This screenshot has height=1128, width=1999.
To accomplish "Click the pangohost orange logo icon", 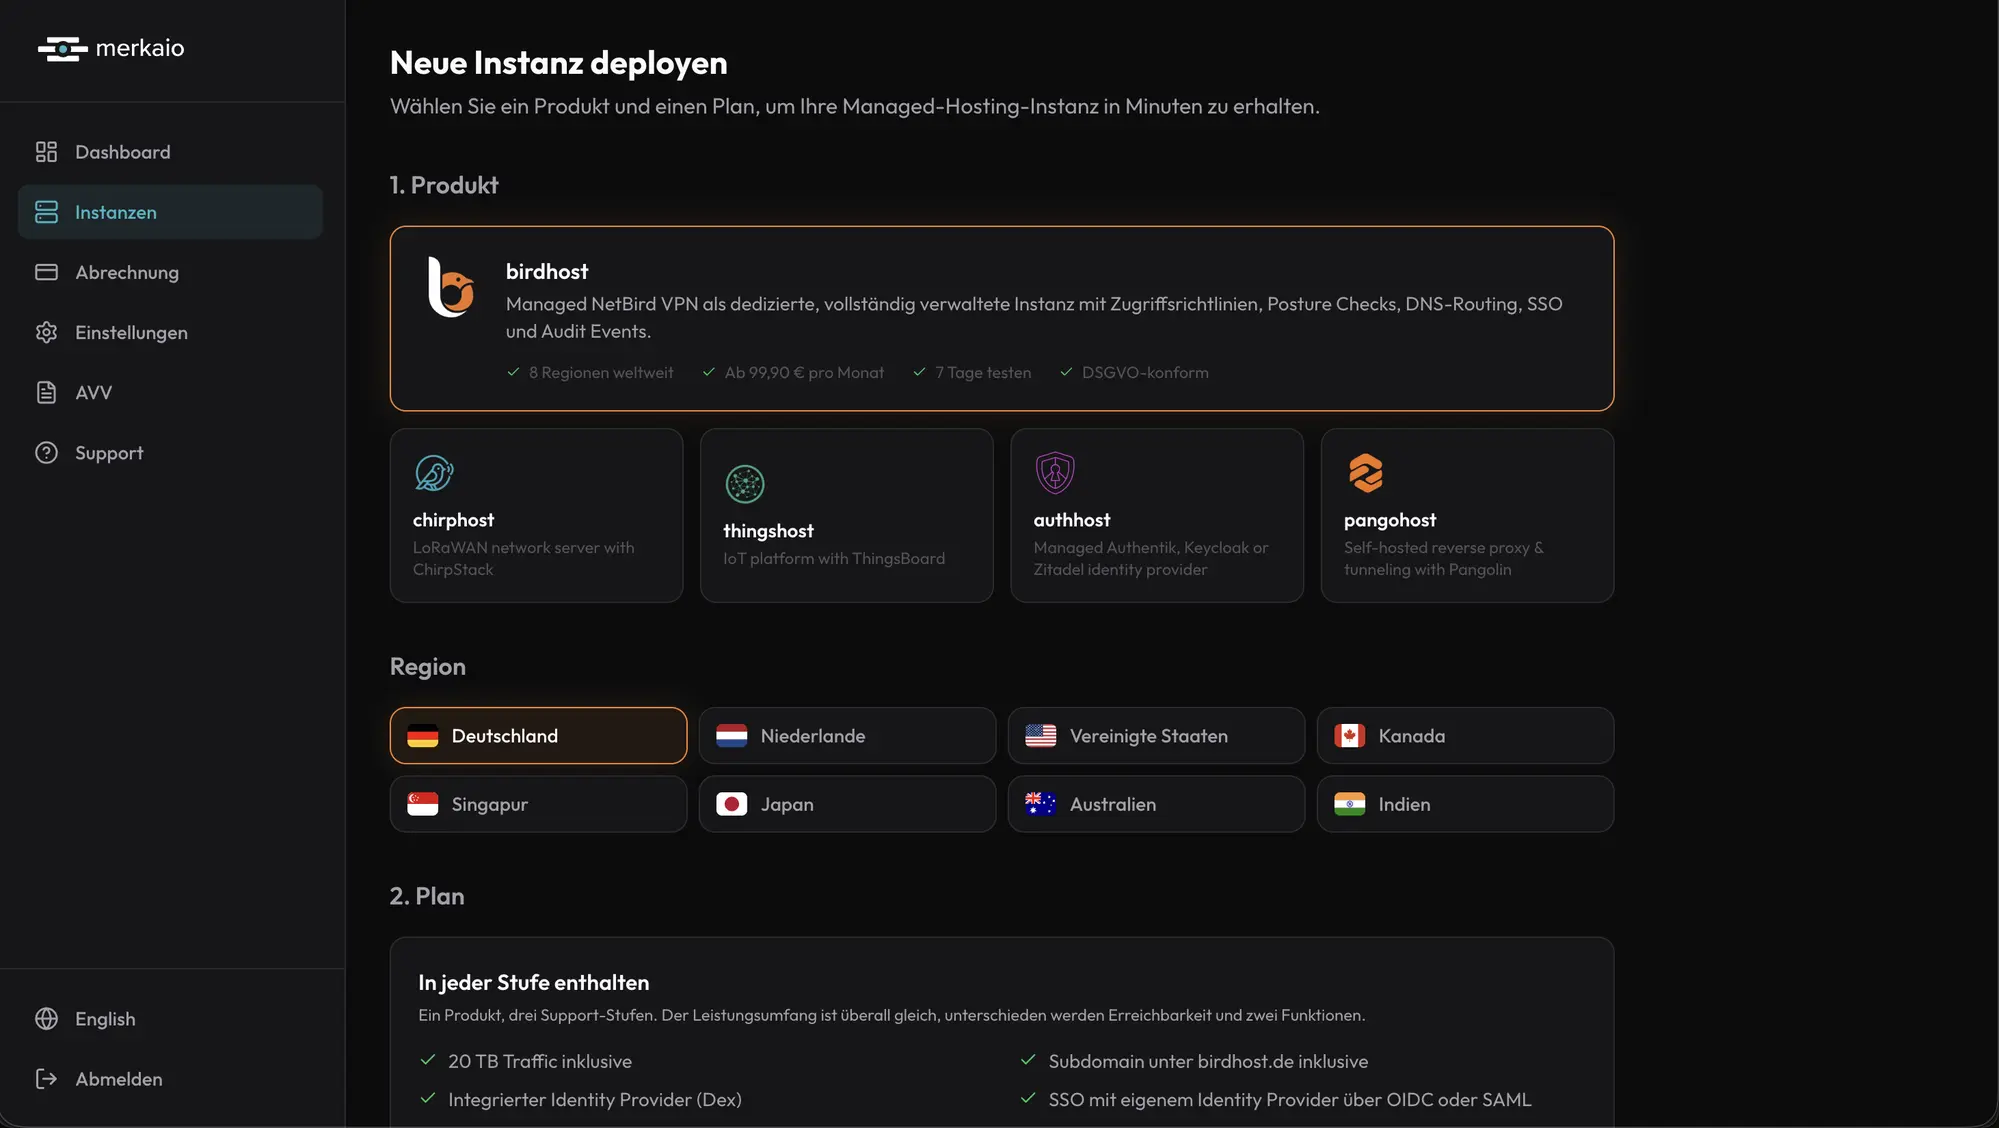I will pyautogui.click(x=1365, y=473).
